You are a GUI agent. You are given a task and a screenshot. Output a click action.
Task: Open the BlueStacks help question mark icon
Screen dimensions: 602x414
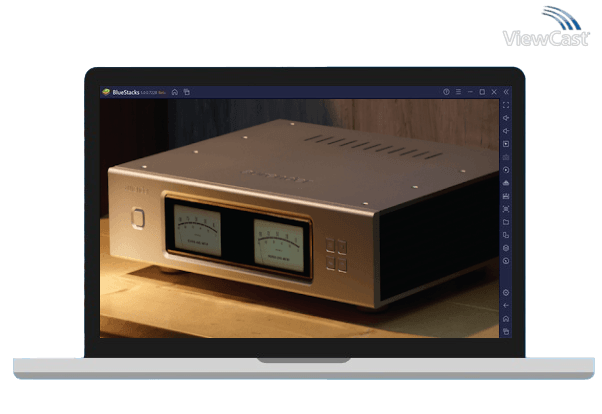[x=446, y=92]
